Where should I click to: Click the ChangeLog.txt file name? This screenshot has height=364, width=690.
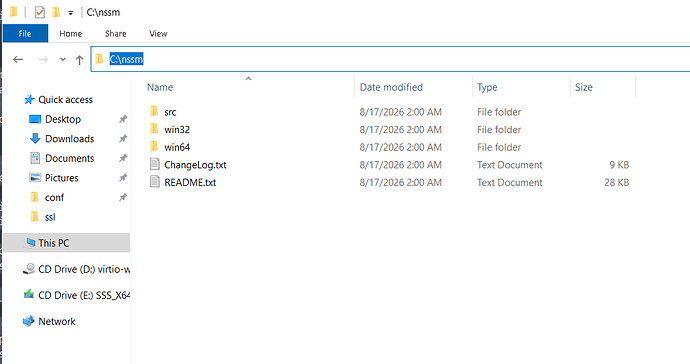point(195,165)
